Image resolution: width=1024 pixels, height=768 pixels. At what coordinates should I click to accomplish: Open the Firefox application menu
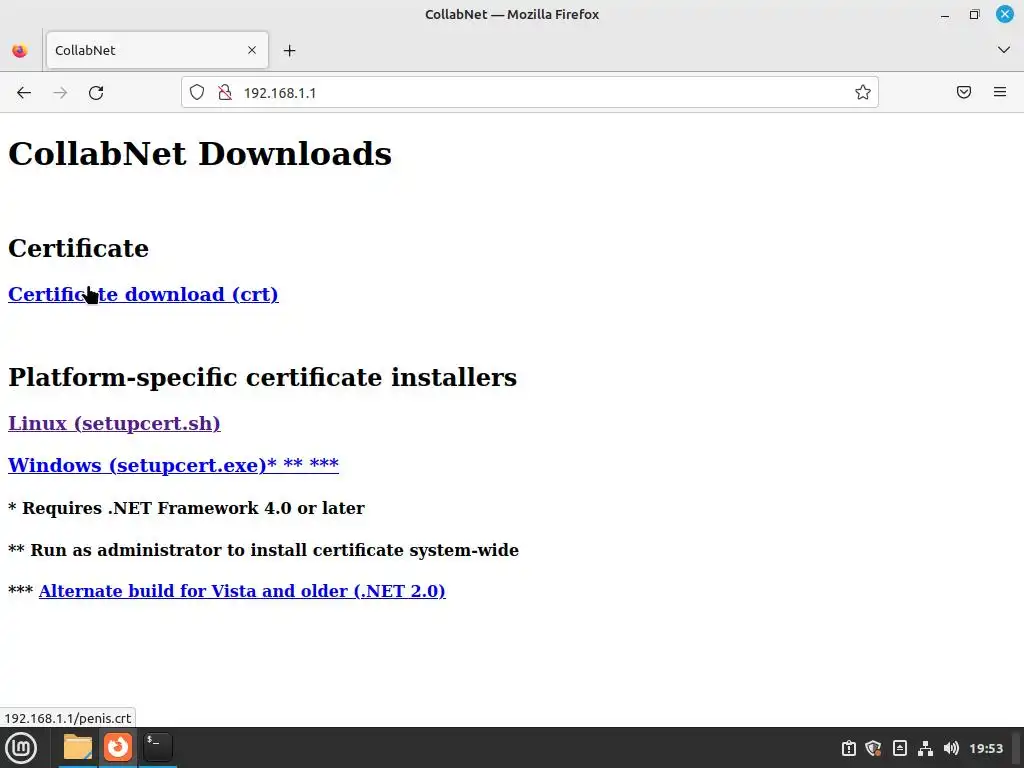click(x=1000, y=92)
